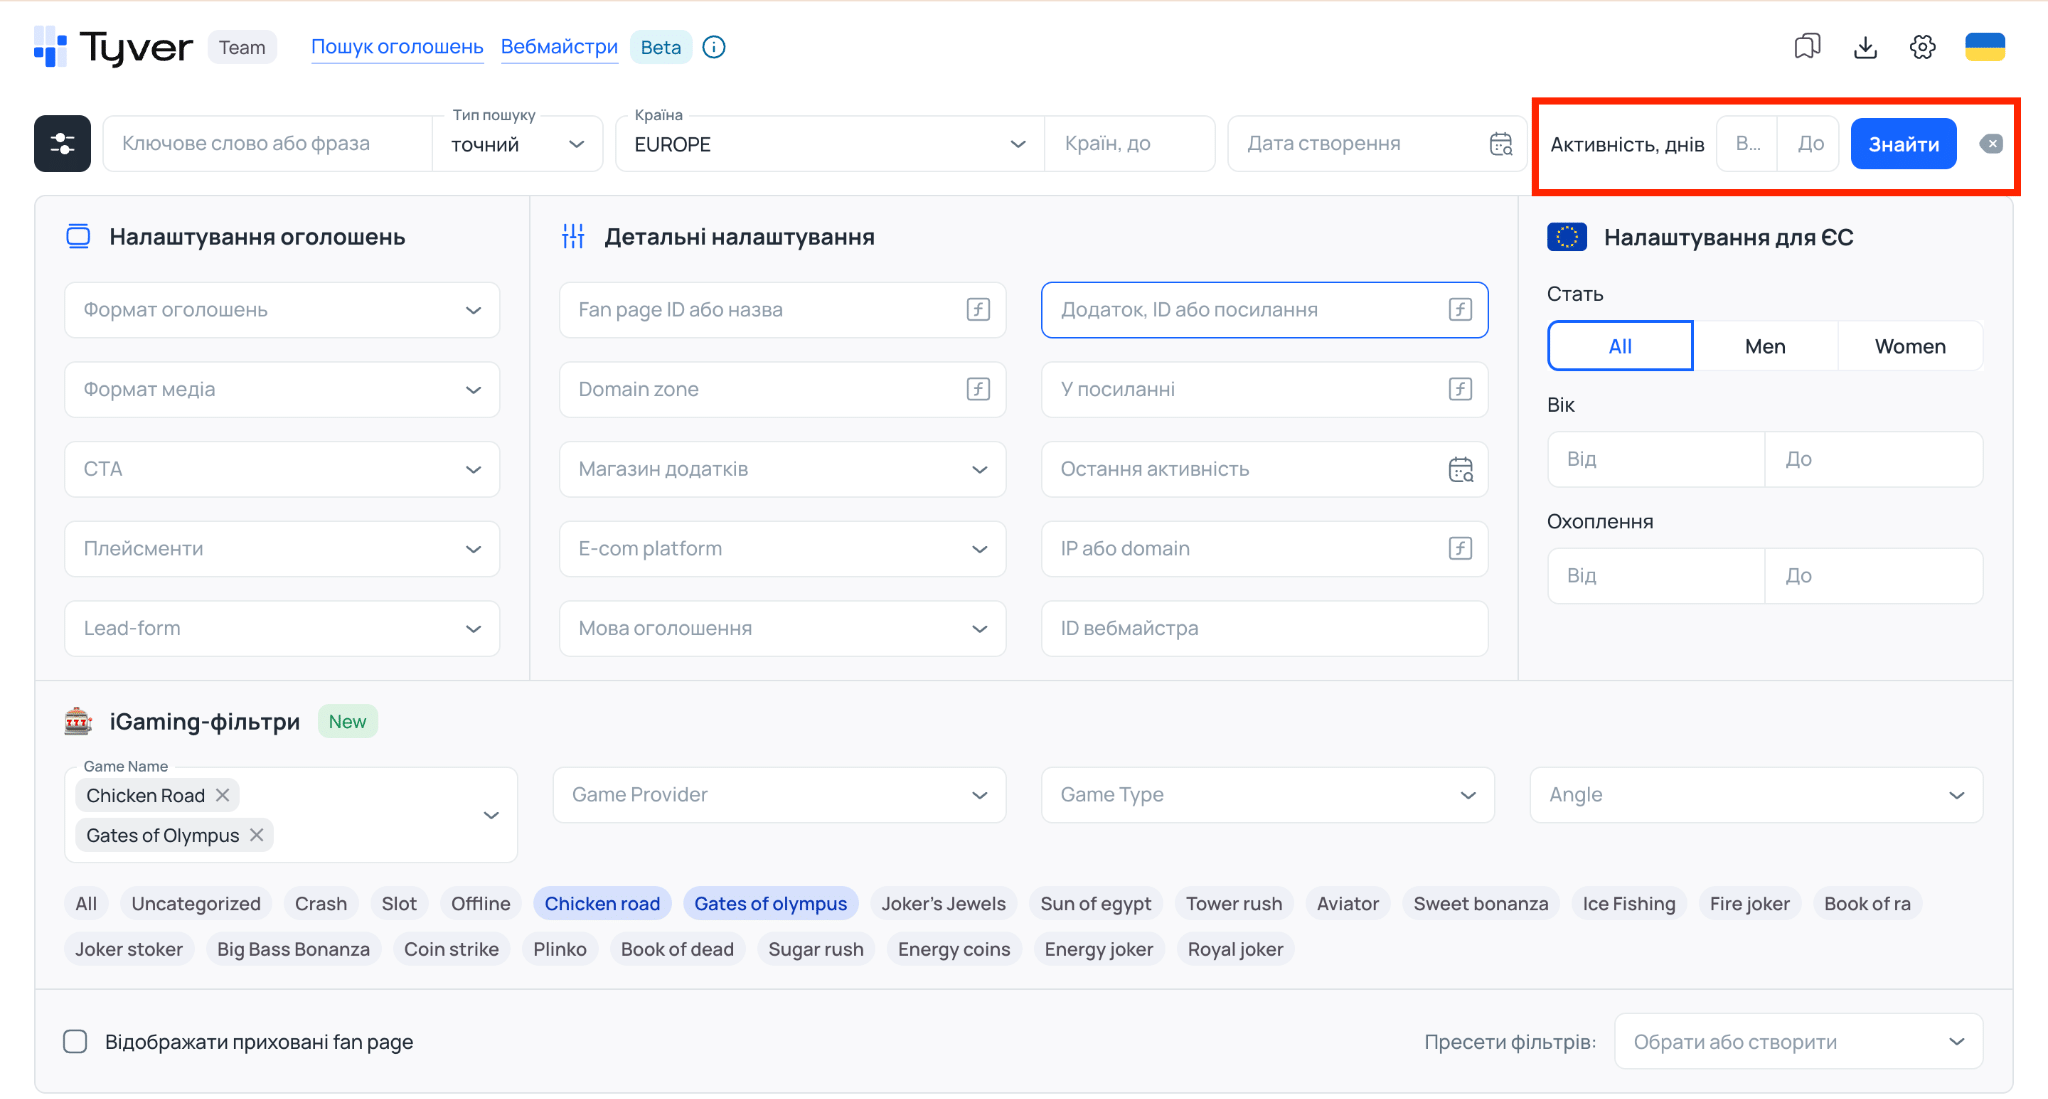Image resolution: width=2048 pixels, height=1099 pixels.
Task: Remove Chicken Road tag with X
Action: (223, 795)
